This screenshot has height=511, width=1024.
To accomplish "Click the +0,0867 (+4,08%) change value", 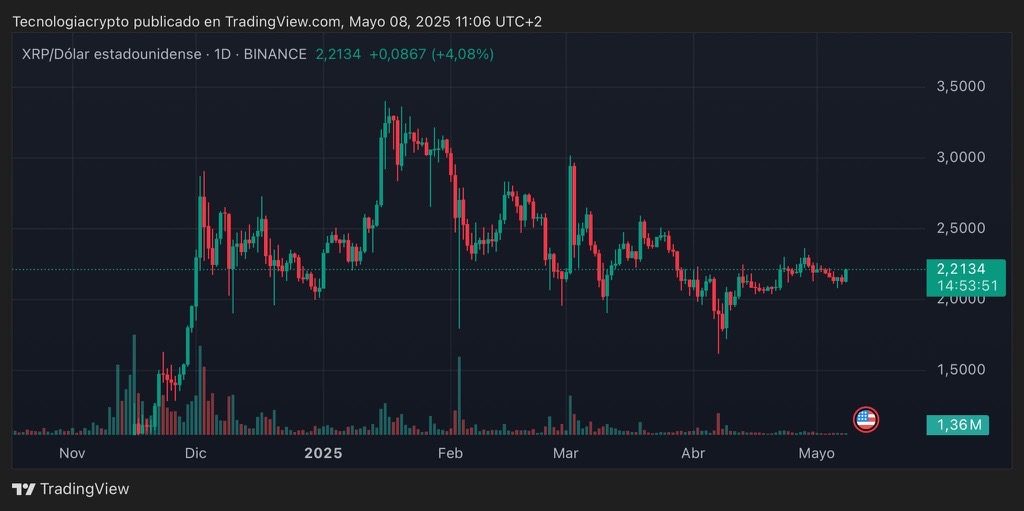I will [431, 54].
